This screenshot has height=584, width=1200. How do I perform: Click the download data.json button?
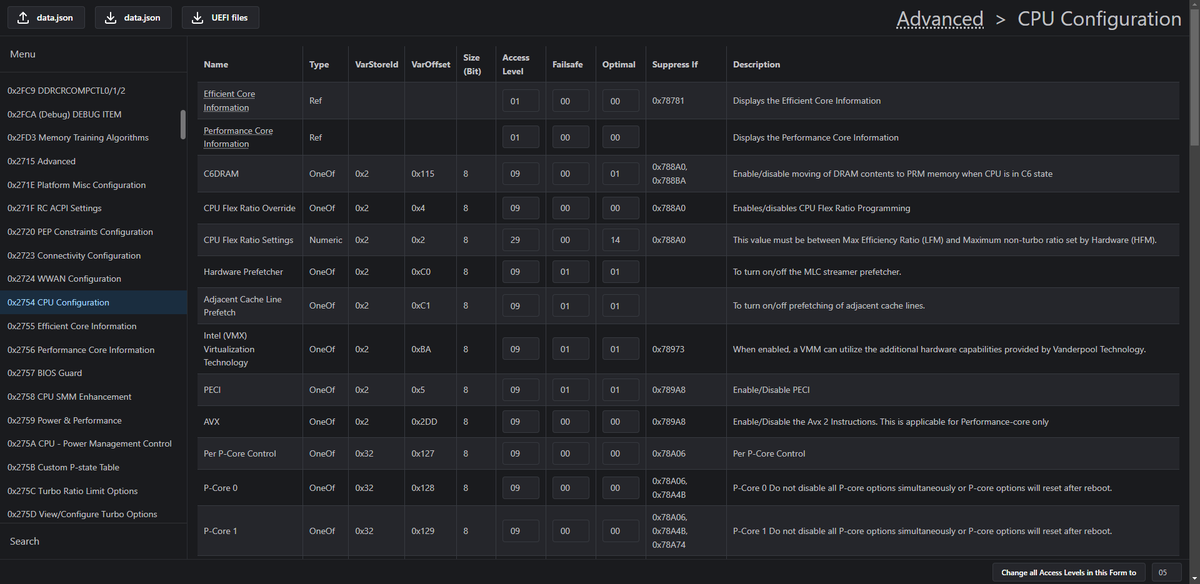coord(134,18)
